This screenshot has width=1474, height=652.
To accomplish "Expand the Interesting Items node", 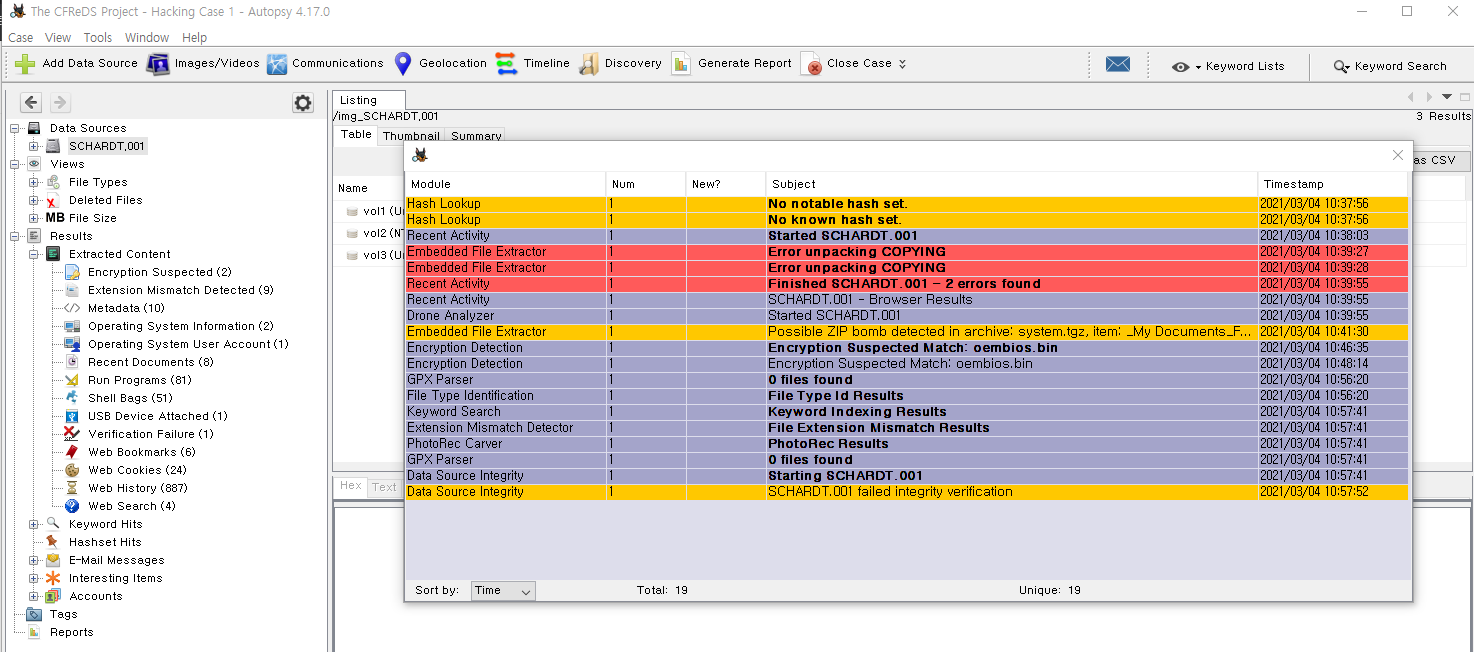I will click(34, 578).
